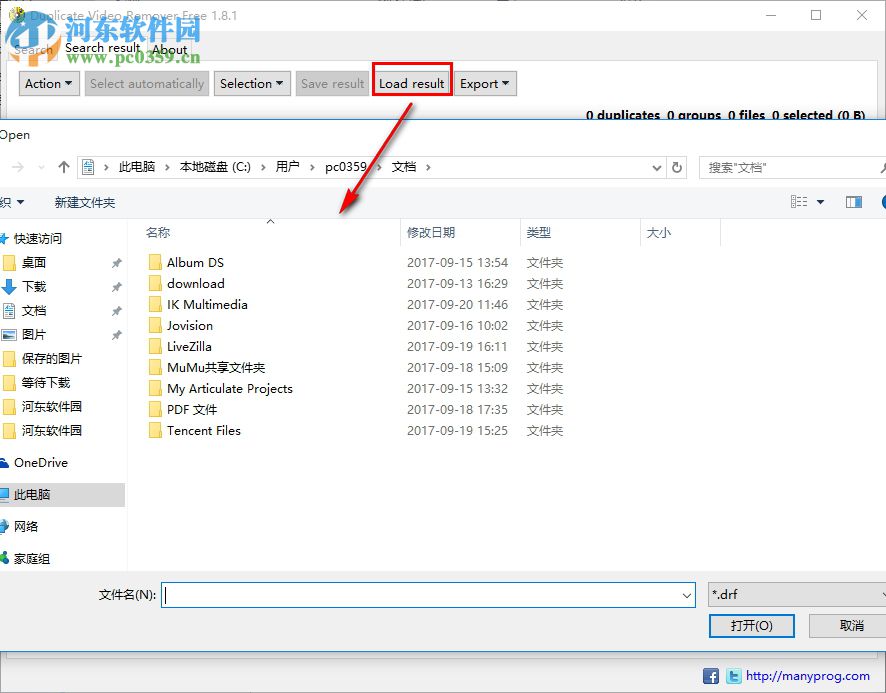Switch to the Search result tab
The height and width of the screenshot is (693, 886).
[103, 47]
